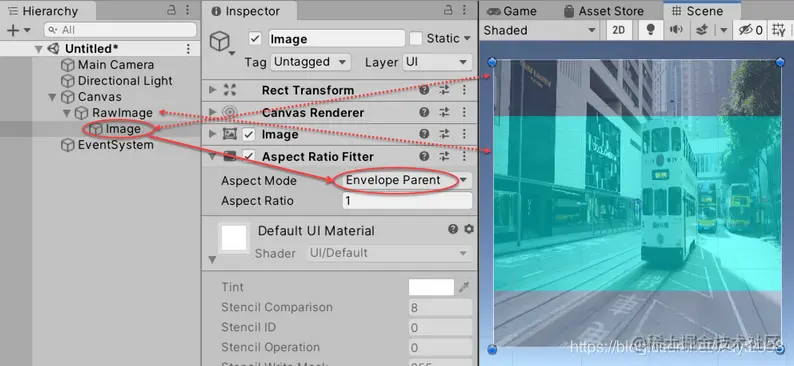794x366 pixels.
Task: Open presets for Image component
Action: pyautogui.click(x=444, y=134)
